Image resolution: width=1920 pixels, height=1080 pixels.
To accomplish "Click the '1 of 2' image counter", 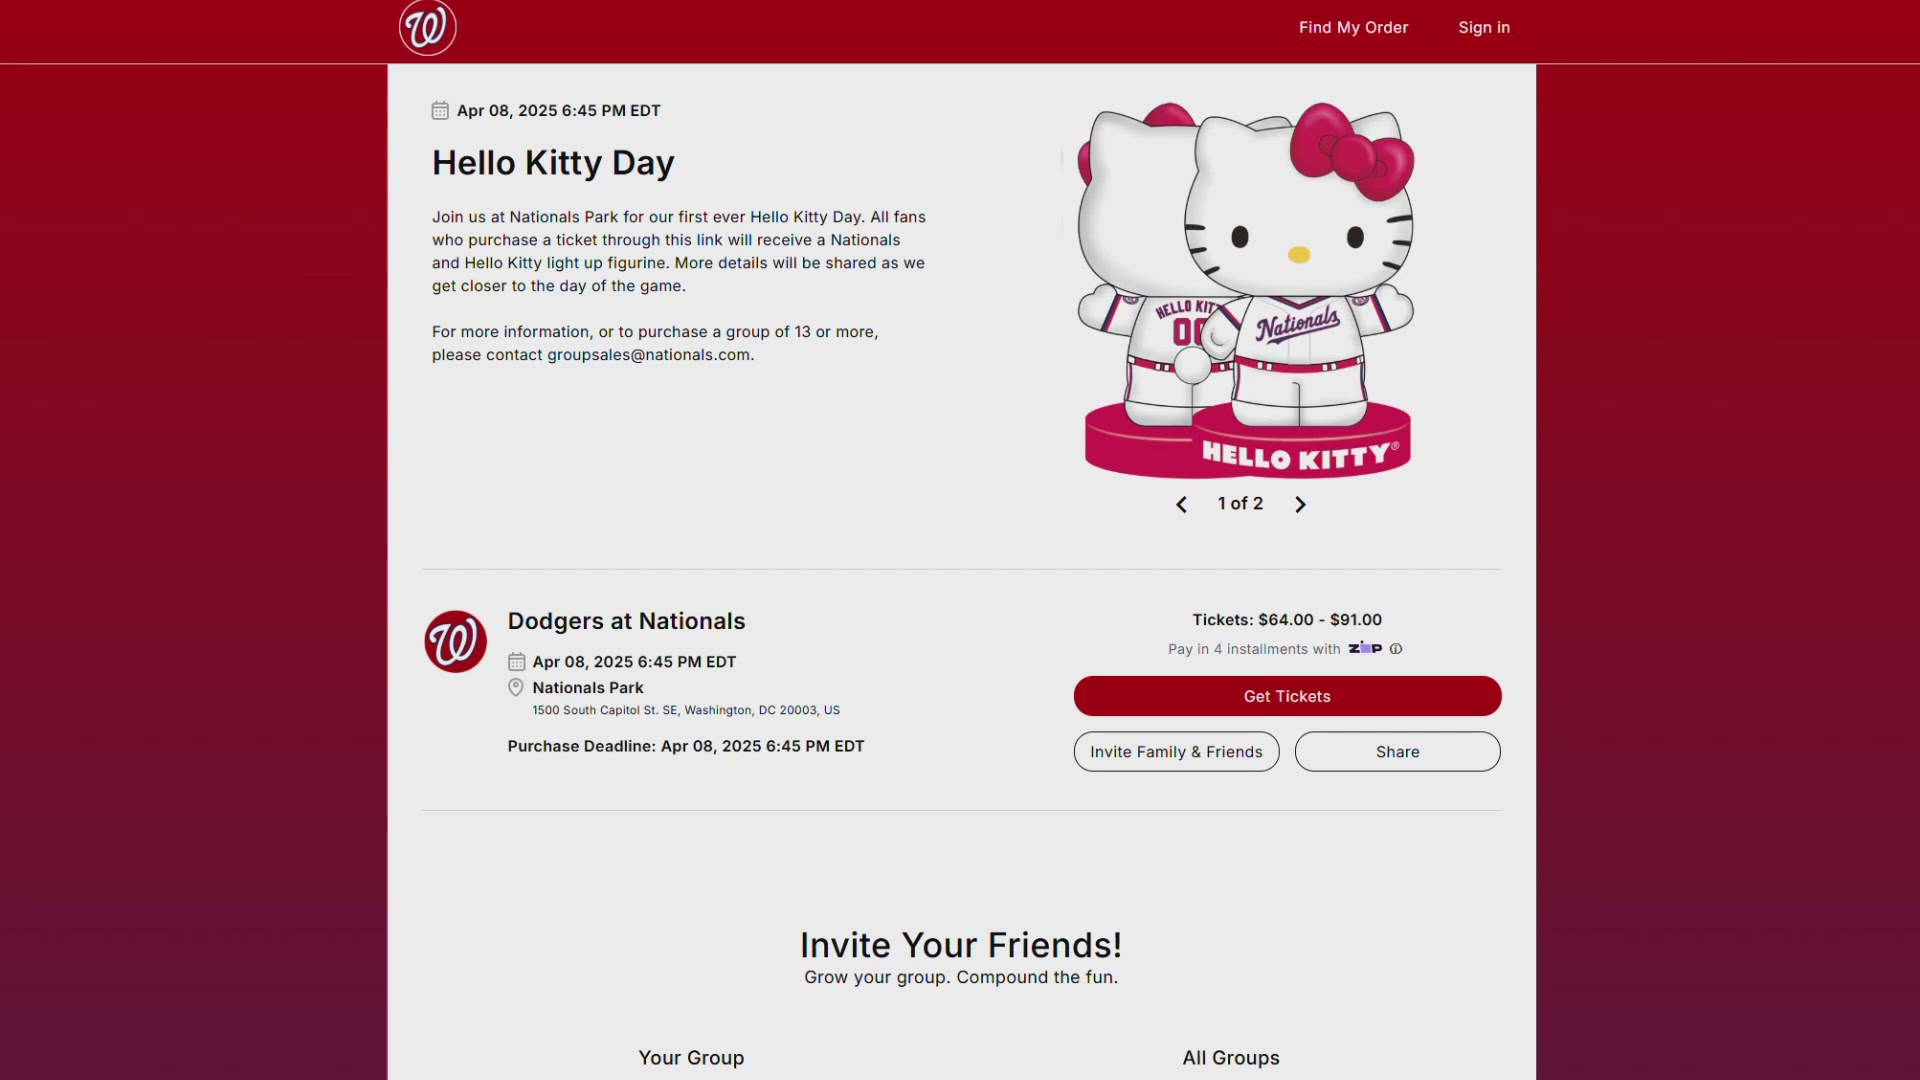I will (1240, 503).
